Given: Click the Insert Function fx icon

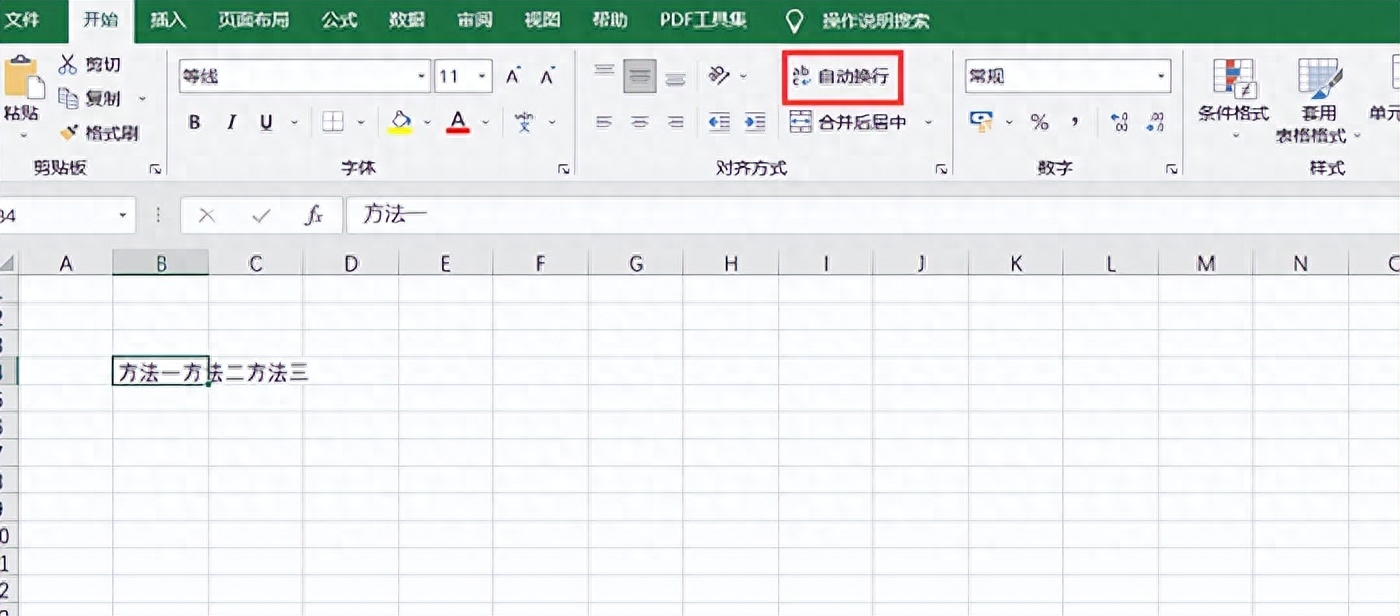Looking at the screenshot, I should pyautogui.click(x=314, y=215).
